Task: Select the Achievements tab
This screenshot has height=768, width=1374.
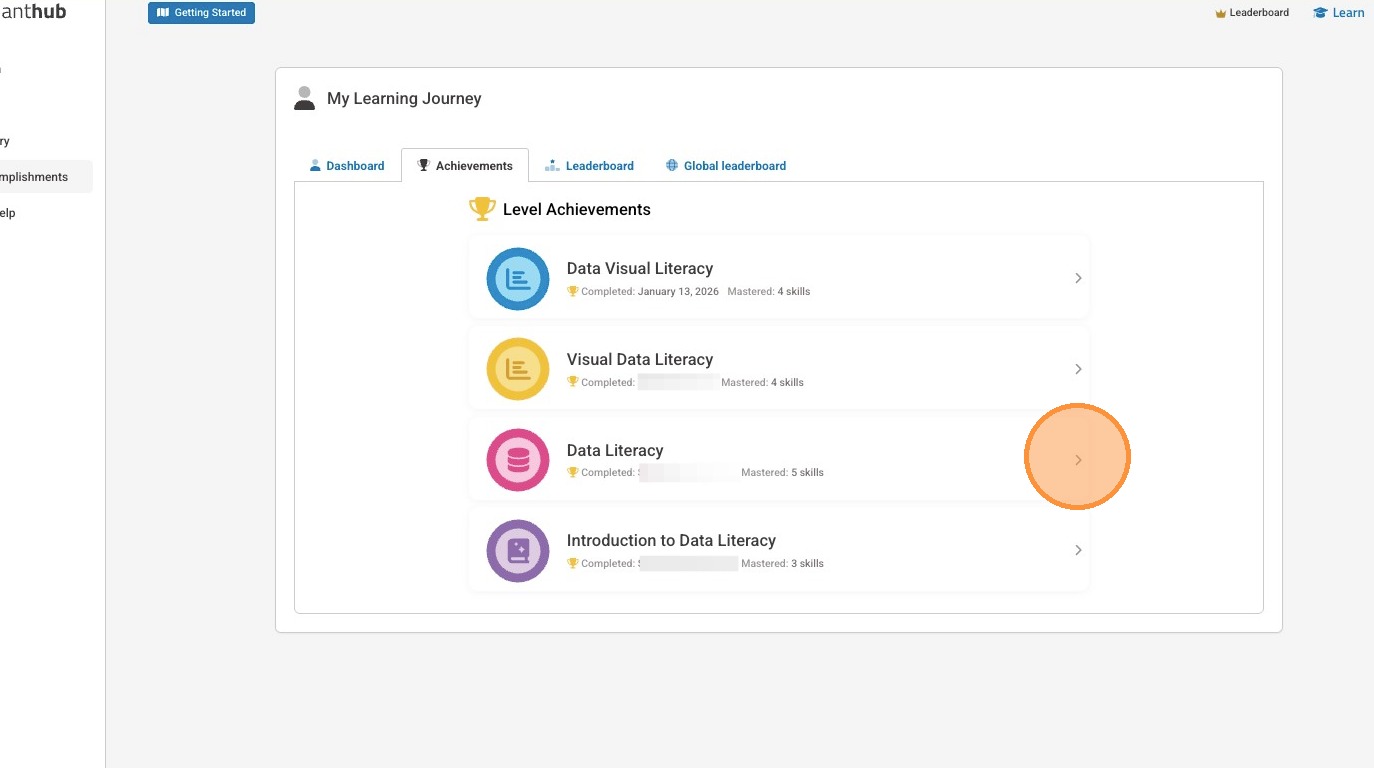Action: coord(465,166)
